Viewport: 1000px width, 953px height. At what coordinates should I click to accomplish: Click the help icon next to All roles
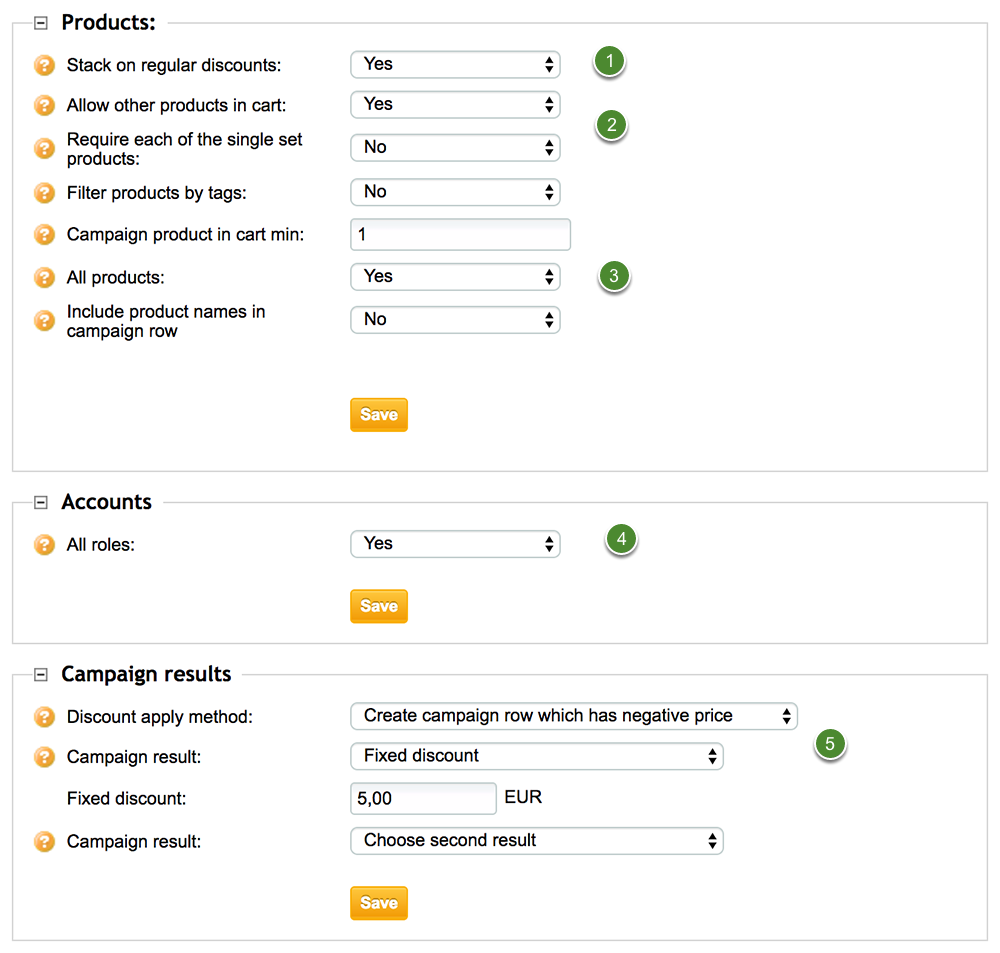44,544
